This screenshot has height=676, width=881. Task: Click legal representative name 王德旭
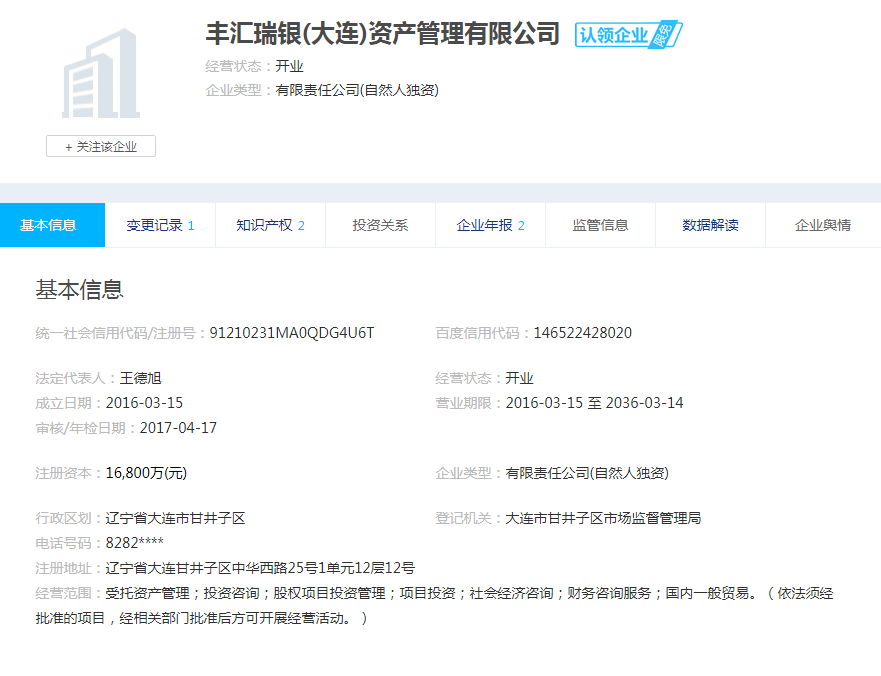[x=141, y=378]
